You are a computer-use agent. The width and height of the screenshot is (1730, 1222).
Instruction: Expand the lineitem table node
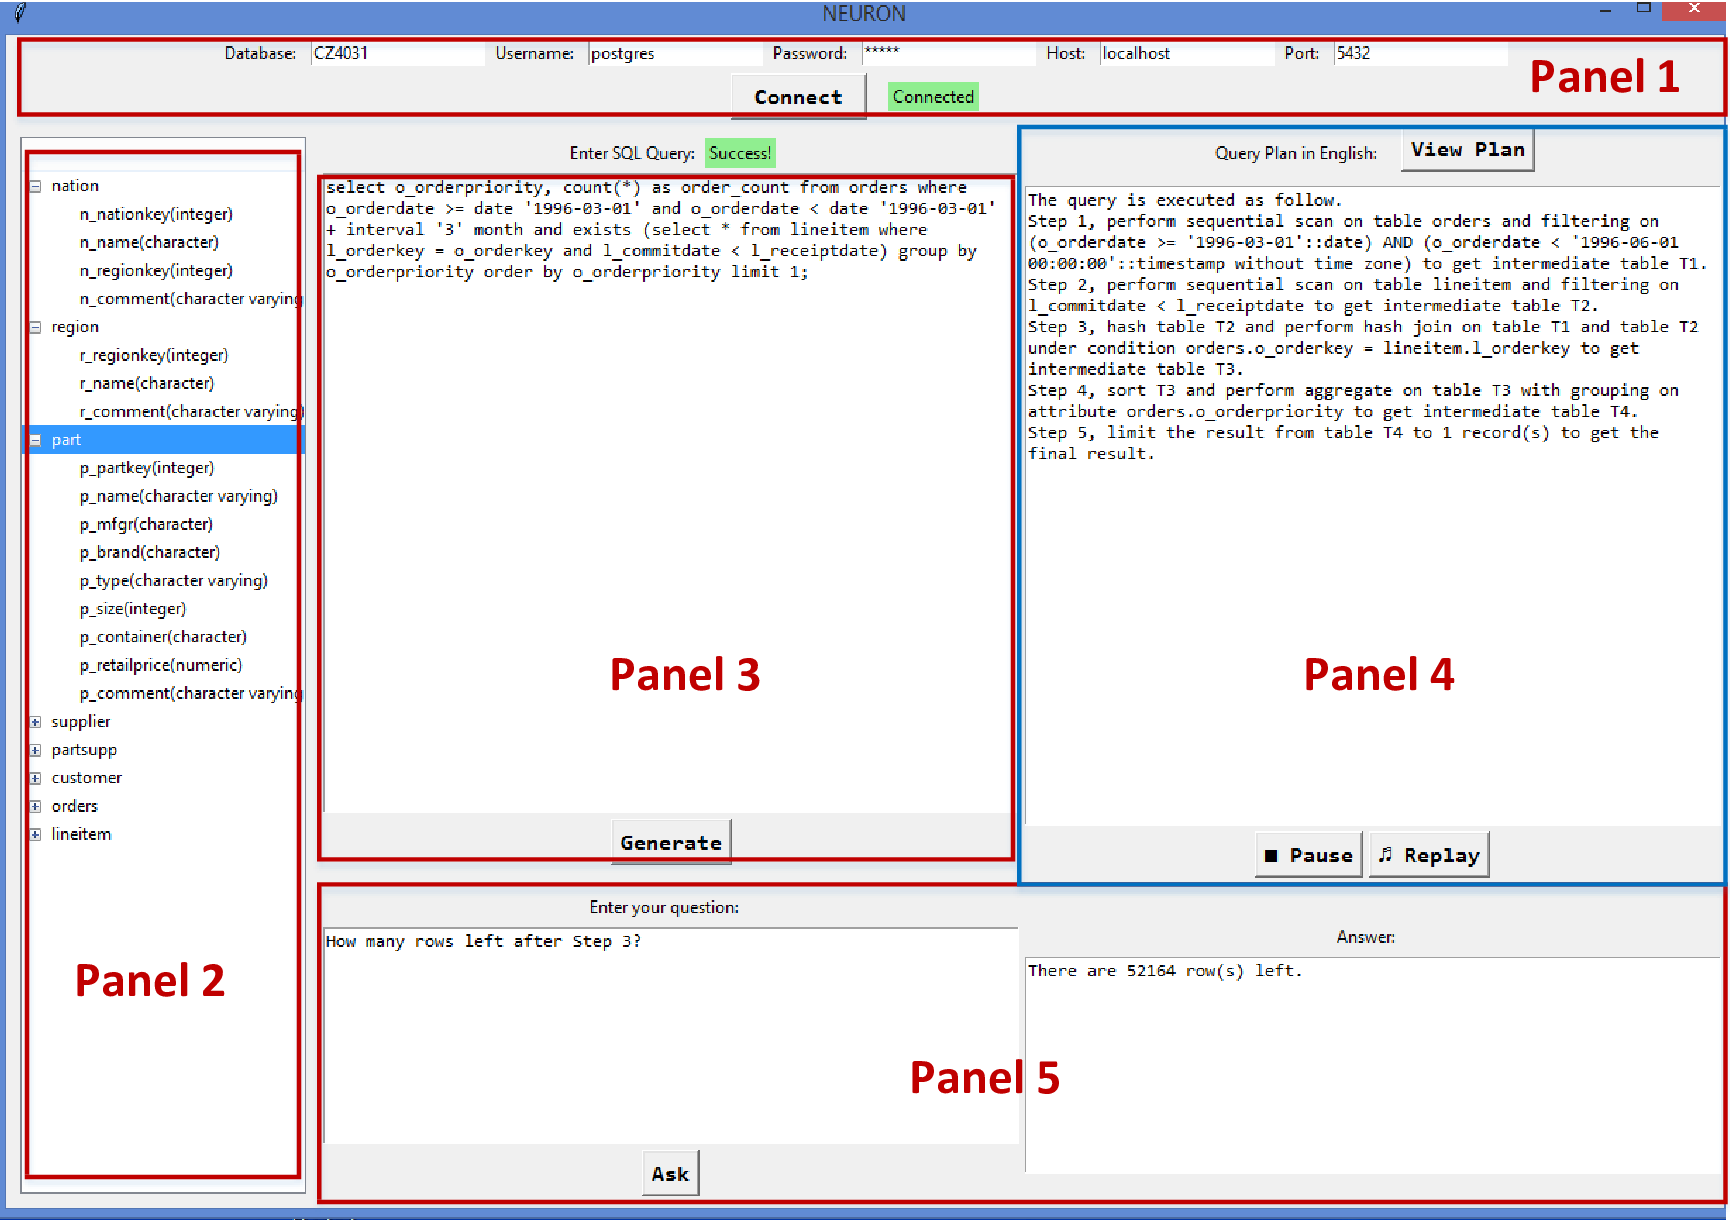[x=35, y=834]
